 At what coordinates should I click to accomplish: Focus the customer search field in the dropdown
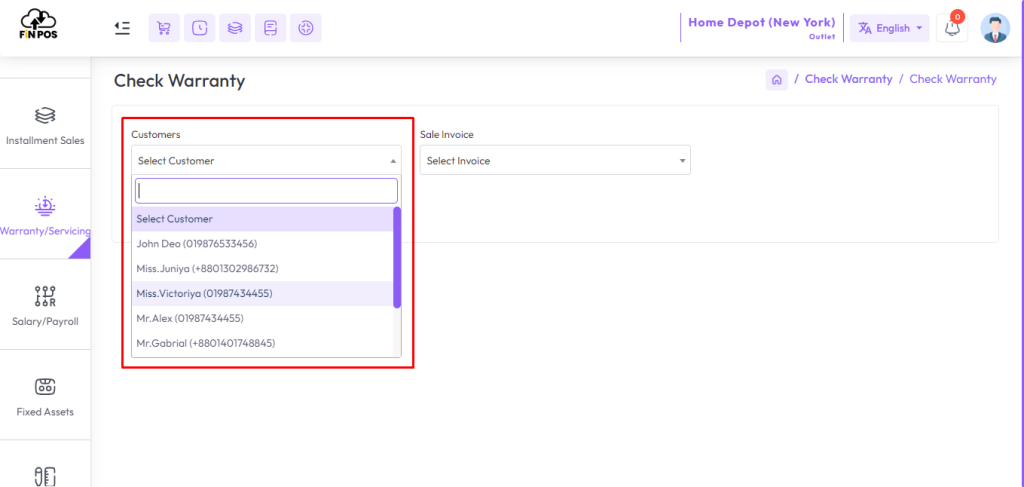click(x=266, y=191)
